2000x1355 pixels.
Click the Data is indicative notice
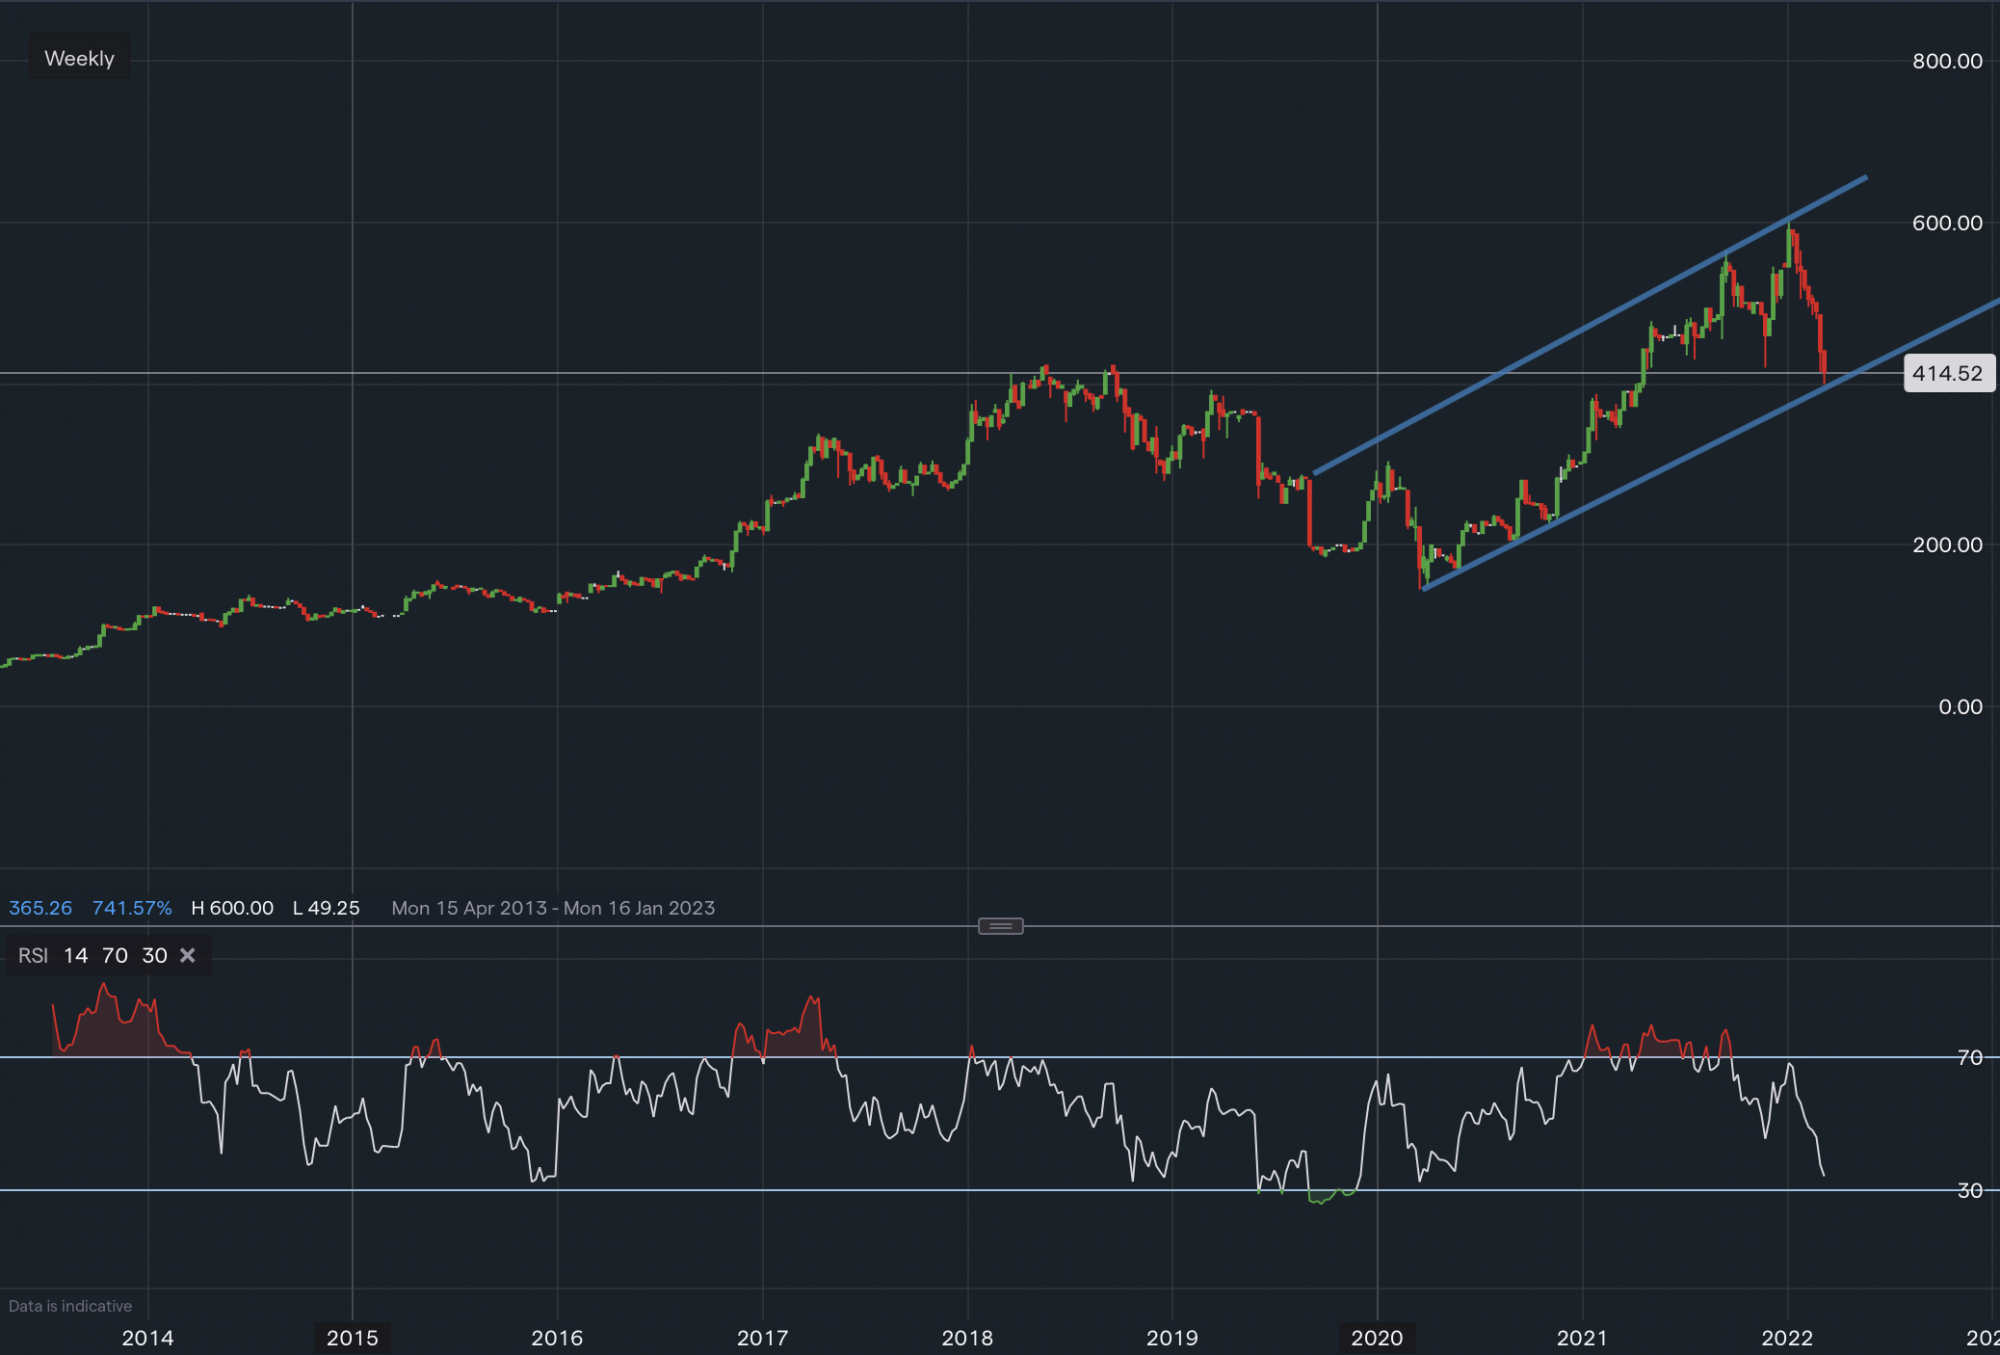(70, 1306)
